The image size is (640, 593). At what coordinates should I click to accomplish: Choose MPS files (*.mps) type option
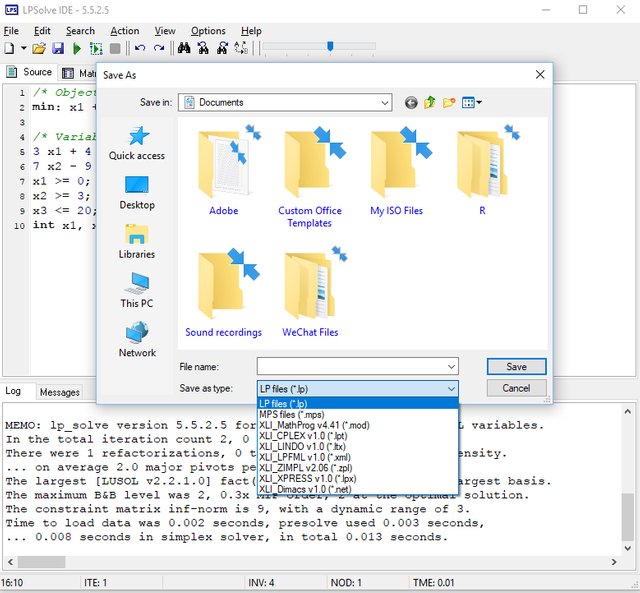(x=358, y=414)
